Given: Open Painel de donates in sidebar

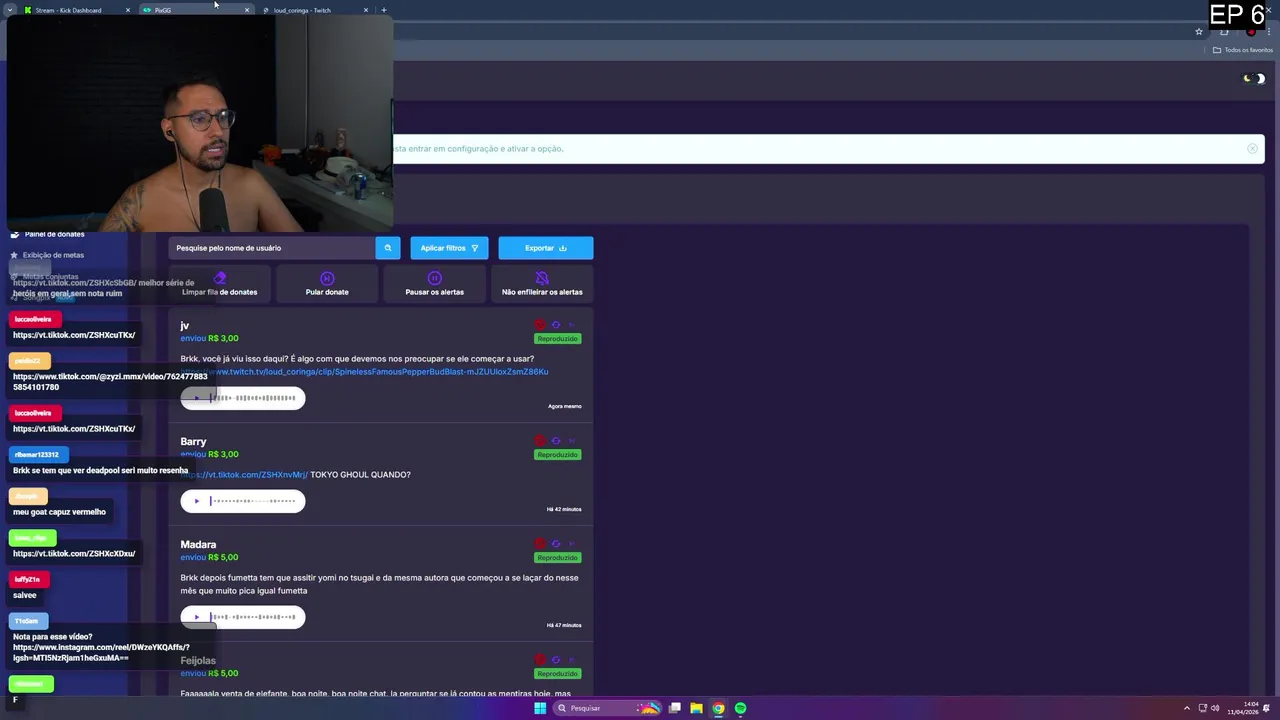Looking at the screenshot, I should tap(48, 234).
